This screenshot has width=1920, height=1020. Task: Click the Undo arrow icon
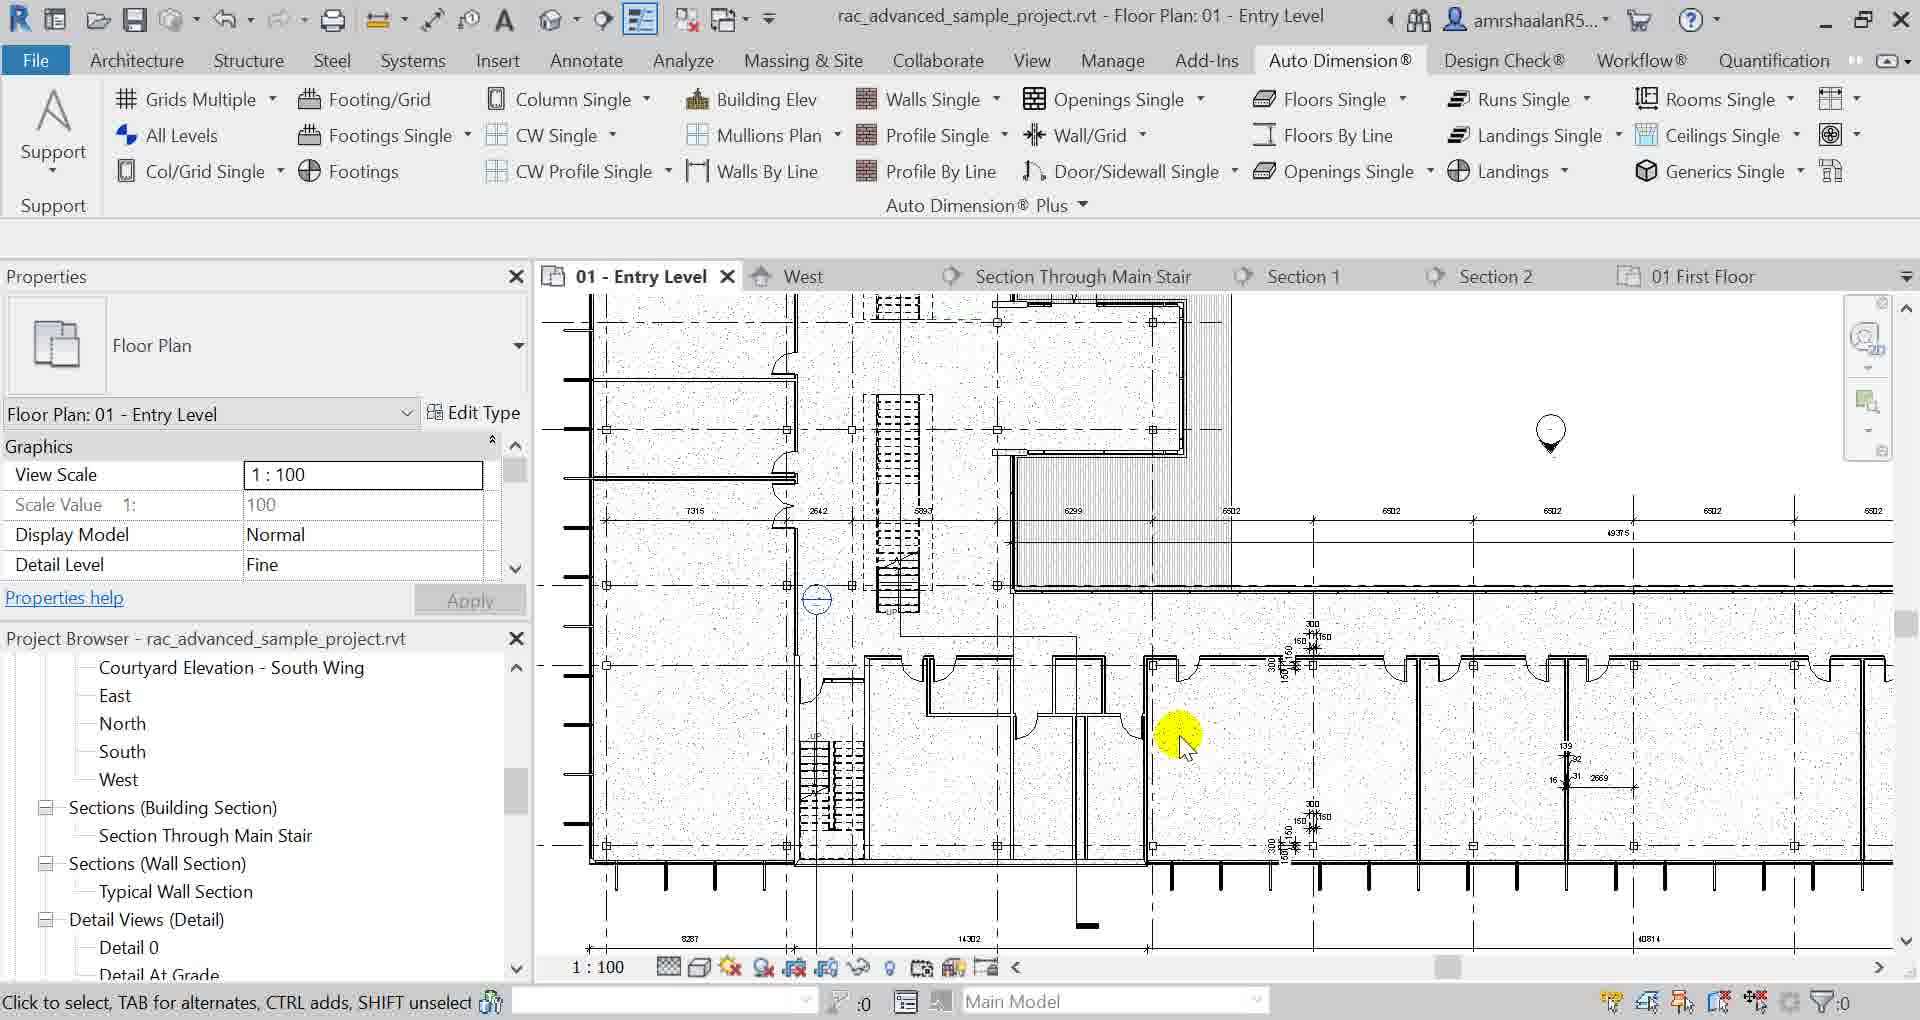[x=224, y=19]
